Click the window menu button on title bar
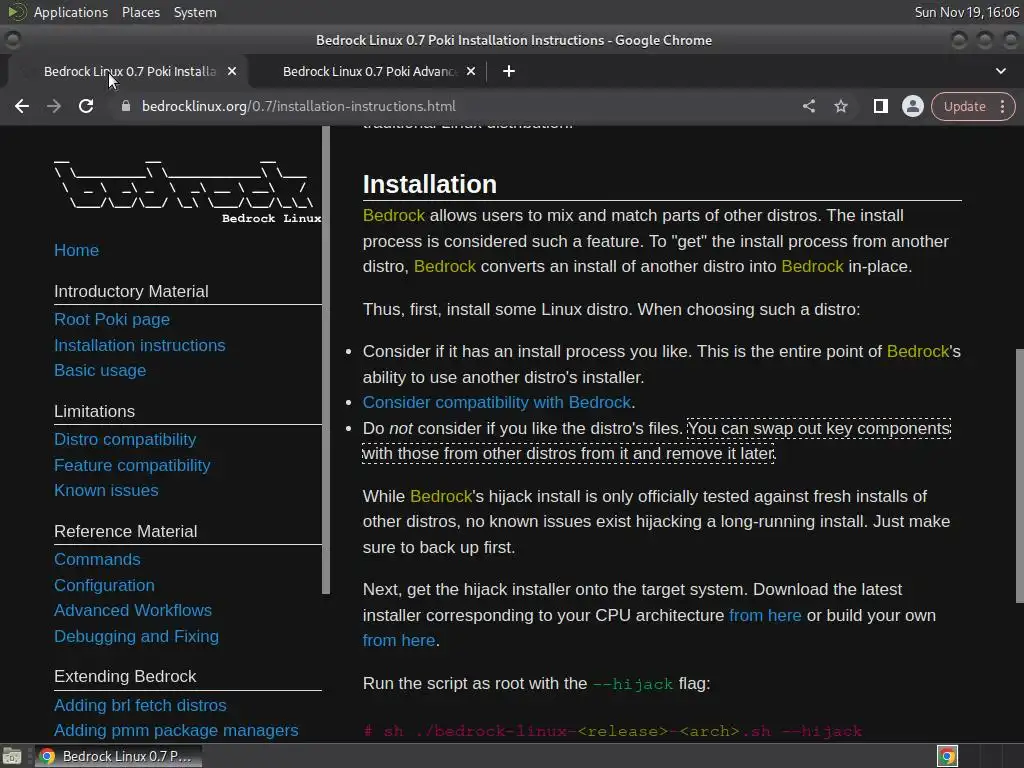This screenshot has height=768, width=1024. pos(12,40)
